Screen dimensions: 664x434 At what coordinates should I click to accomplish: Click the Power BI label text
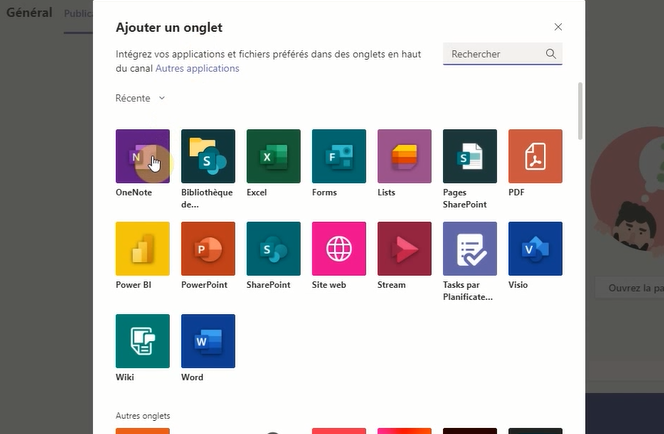[x=133, y=285]
